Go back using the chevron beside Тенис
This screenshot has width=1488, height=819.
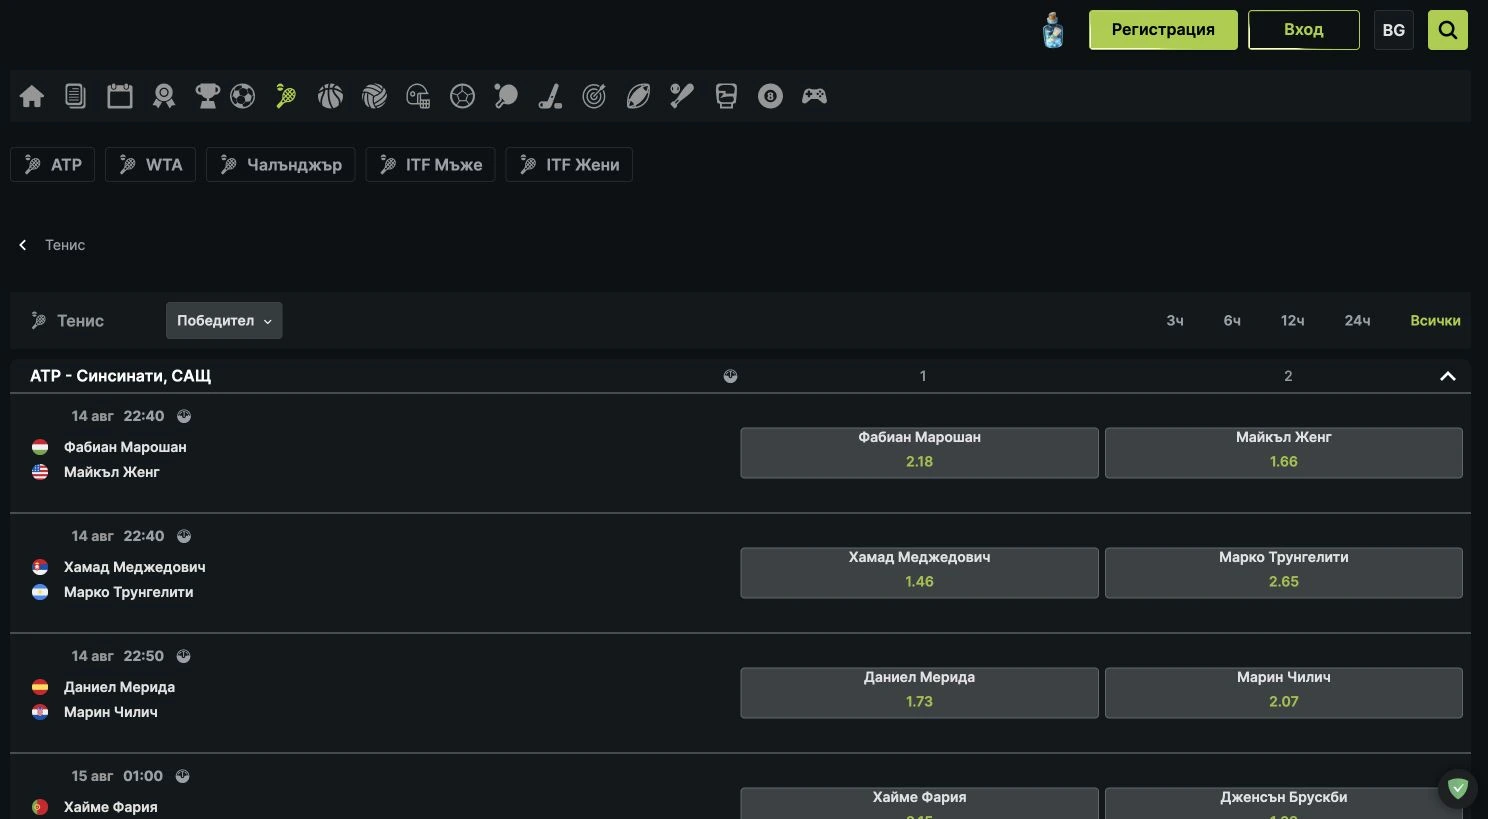(x=23, y=245)
